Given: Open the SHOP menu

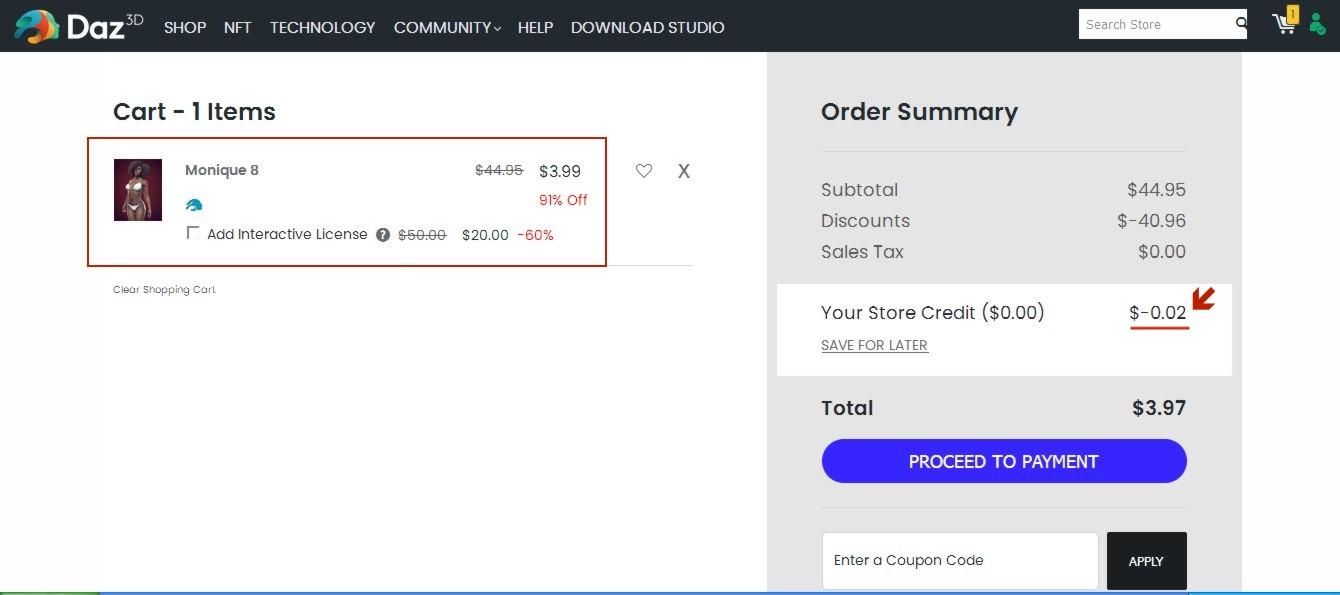Looking at the screenshot, I should [184, 27].
